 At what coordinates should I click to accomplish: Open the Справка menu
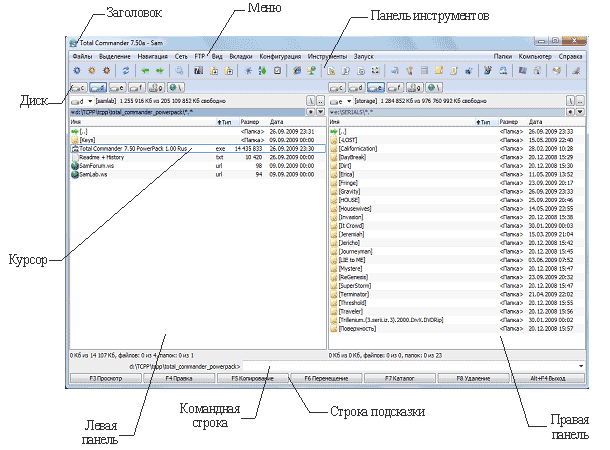click(570, 58)
